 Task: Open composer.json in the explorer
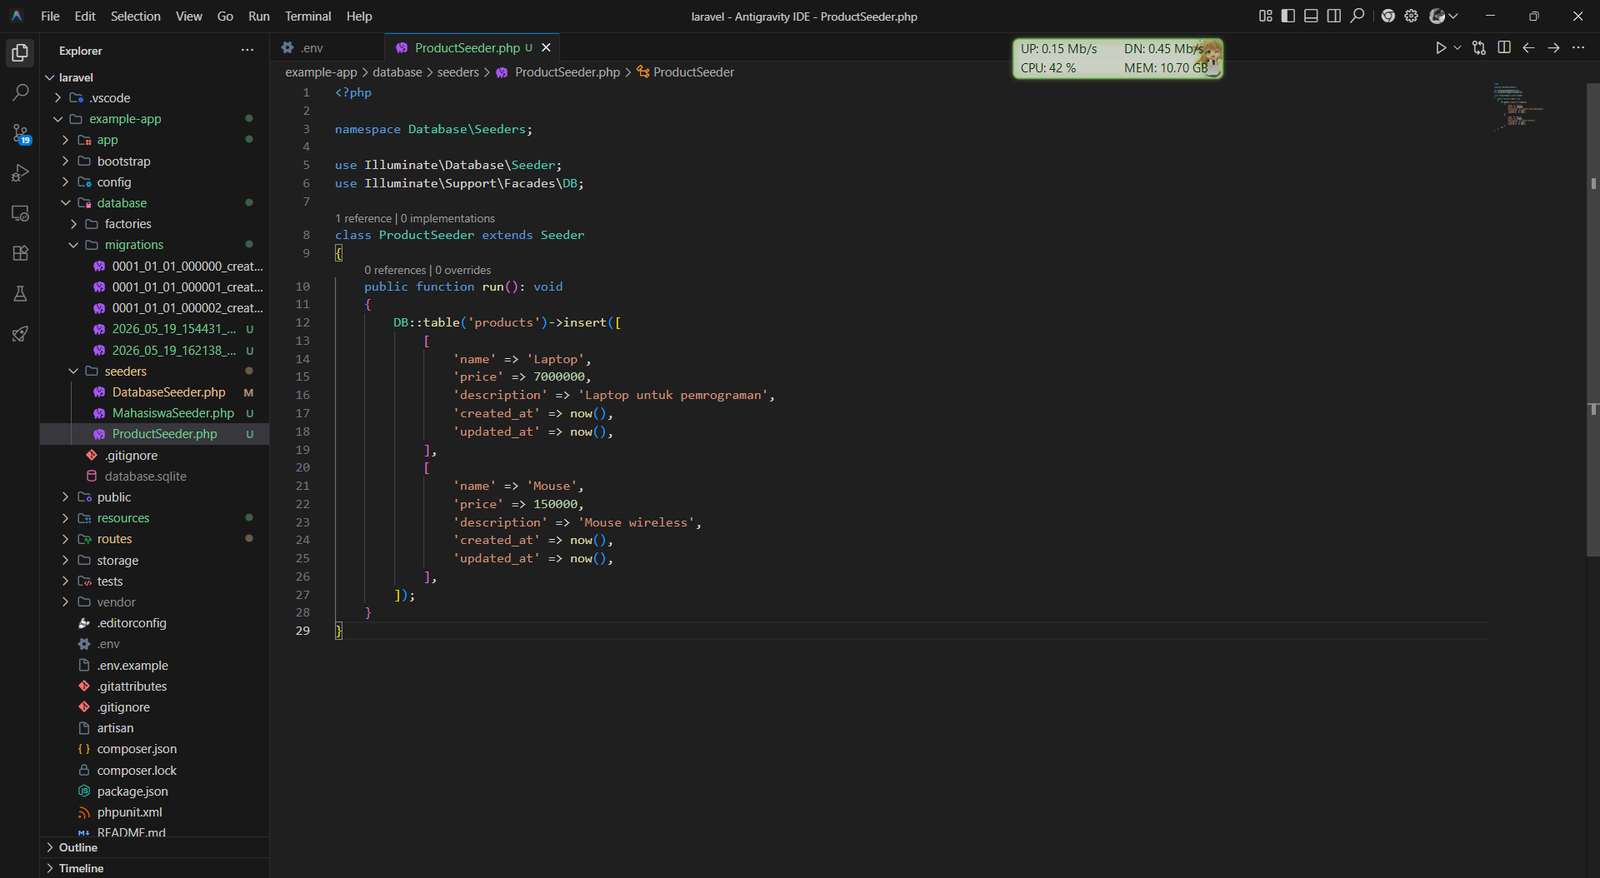[x=136, y=749]
